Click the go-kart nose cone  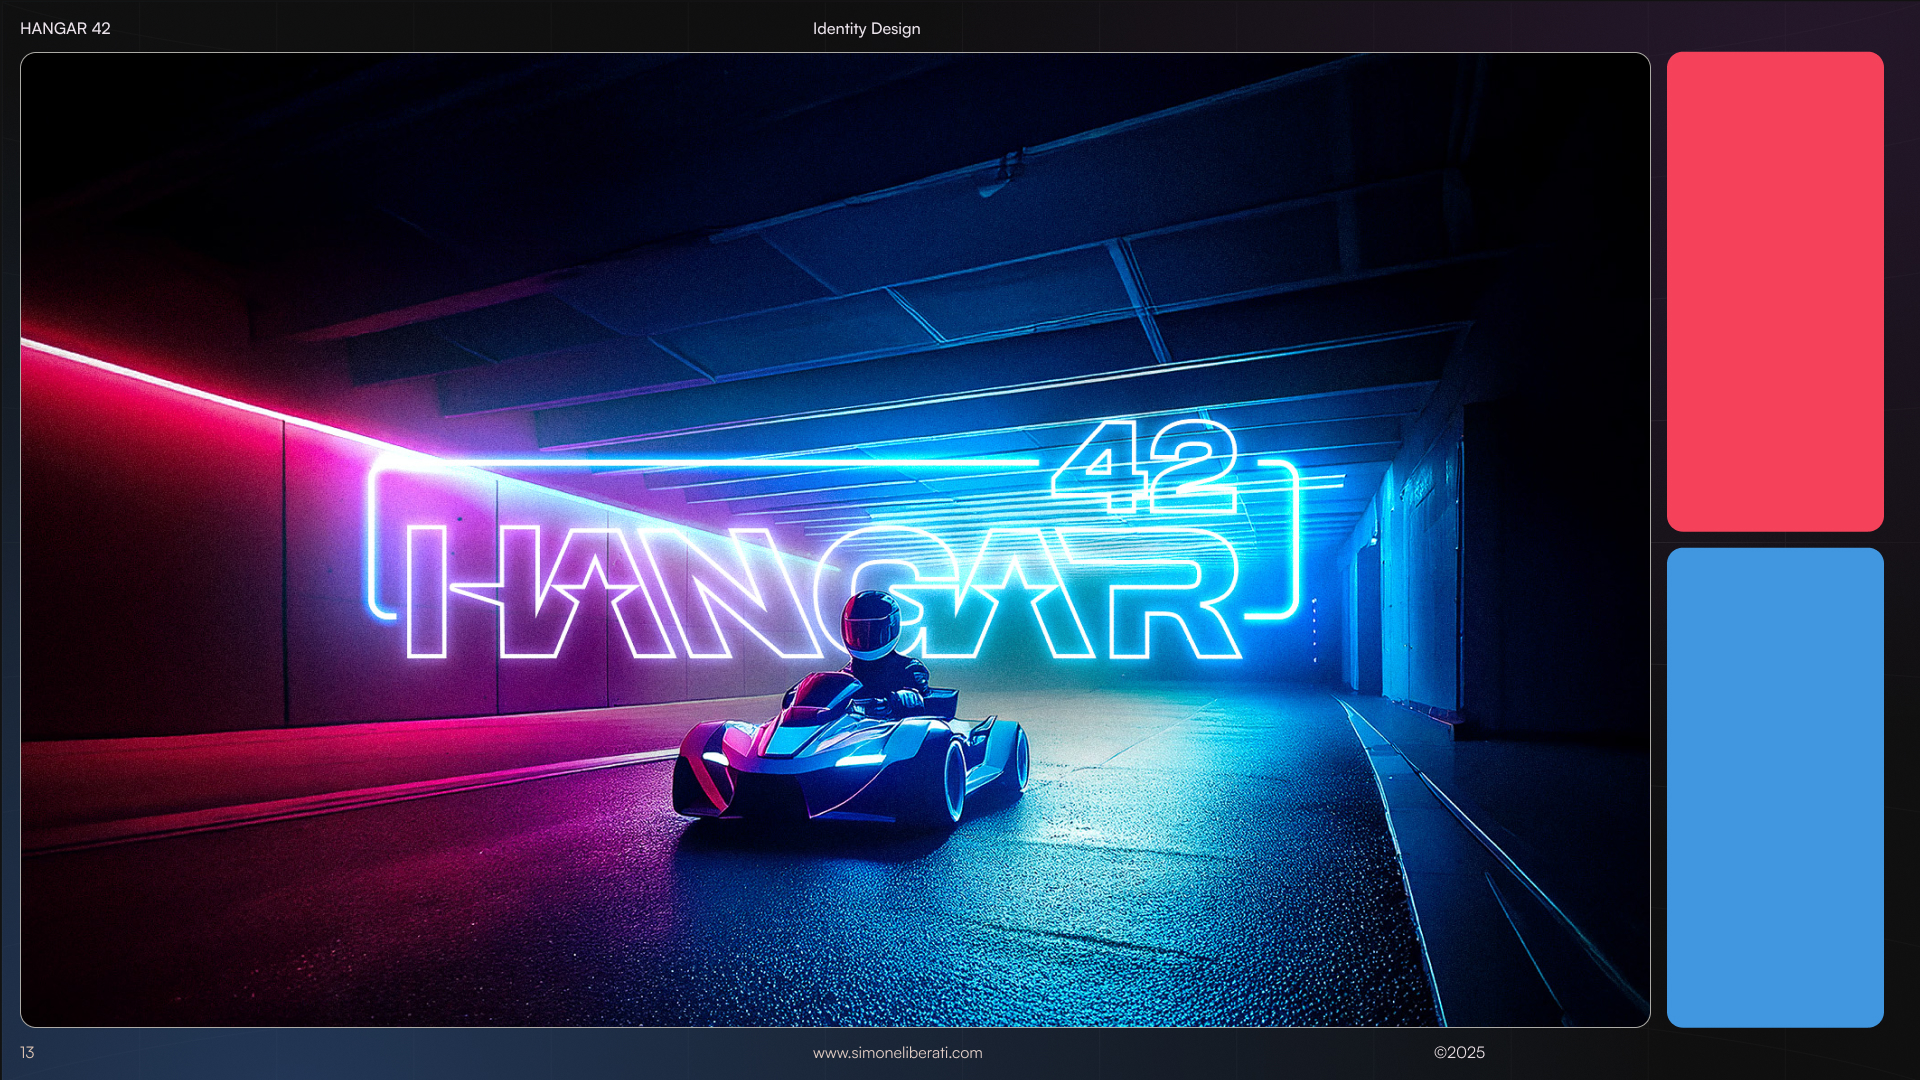point(790,742)
